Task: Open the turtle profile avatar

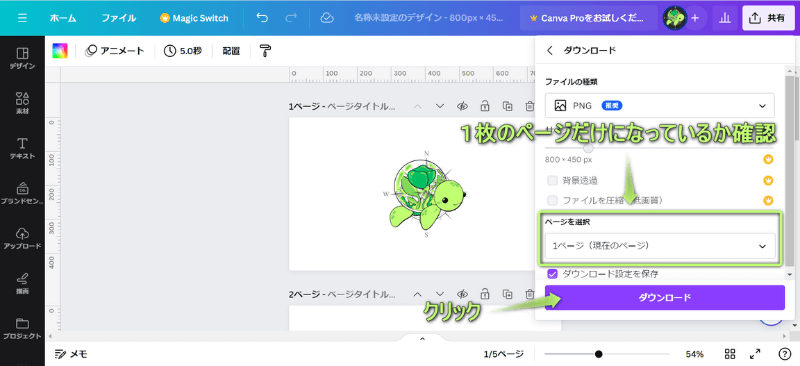Action: pos(674,18)
